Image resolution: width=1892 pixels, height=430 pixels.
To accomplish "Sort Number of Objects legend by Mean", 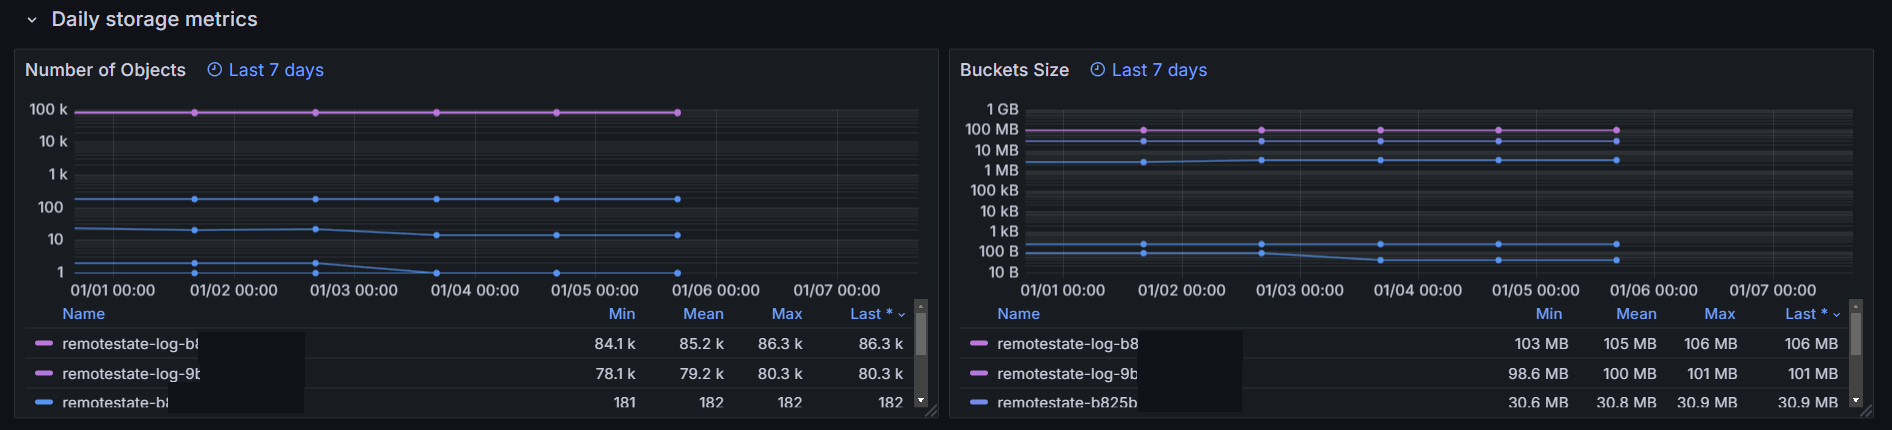I will (703, 314).
